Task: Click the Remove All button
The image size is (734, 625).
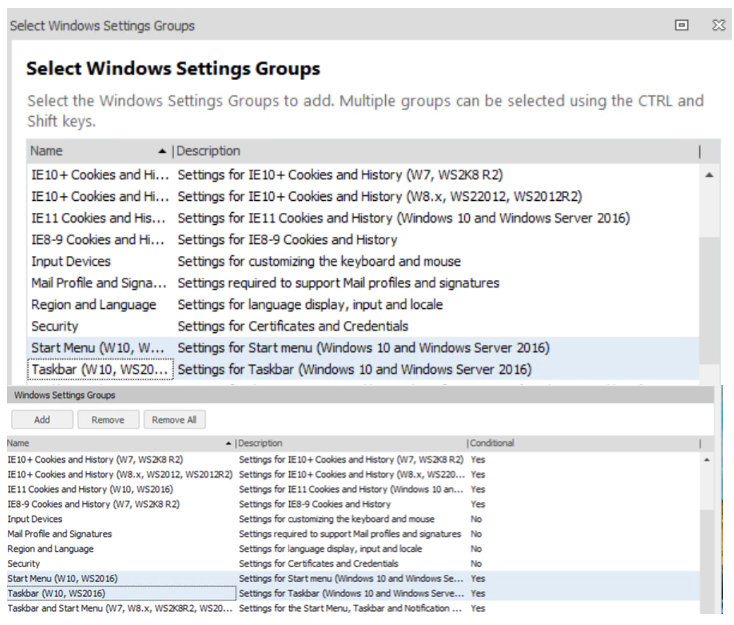Action: (x=174, y=419)
